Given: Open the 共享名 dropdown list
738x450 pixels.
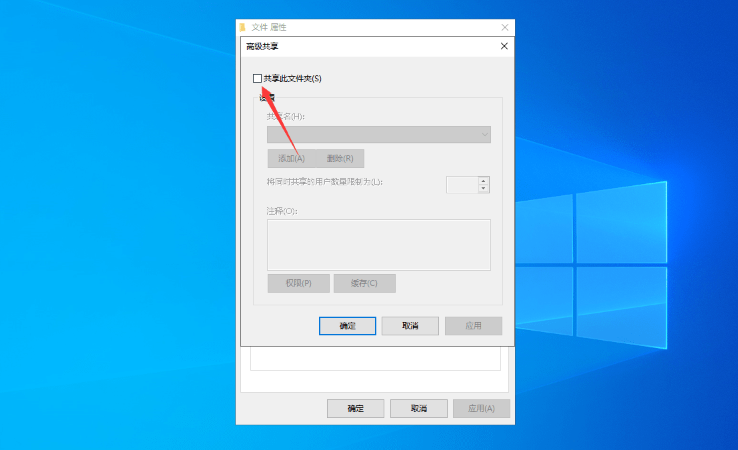Looking at the screenshot, I should click(x=378, y=134).
